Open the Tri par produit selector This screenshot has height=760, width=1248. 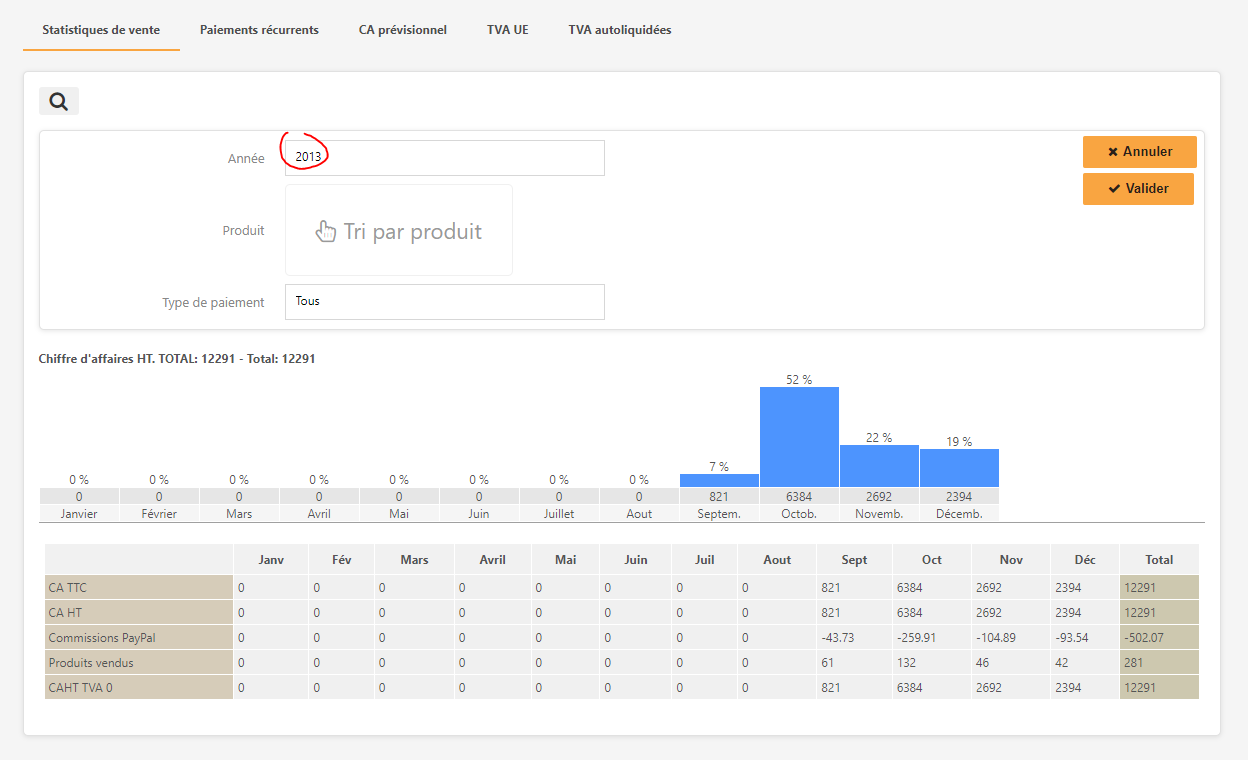point(399,231)
